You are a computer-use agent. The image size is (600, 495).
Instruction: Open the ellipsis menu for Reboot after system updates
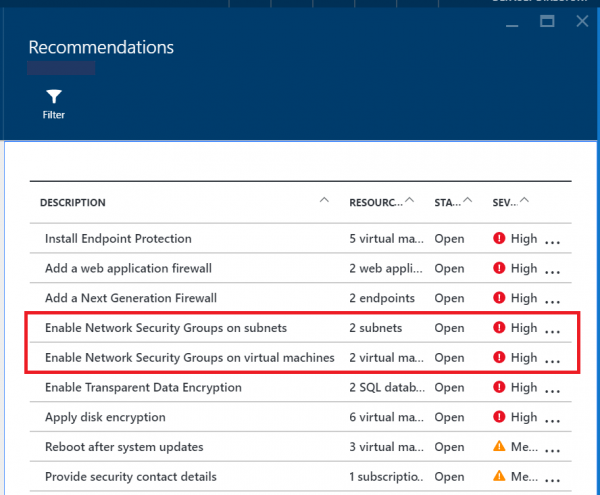552,448
